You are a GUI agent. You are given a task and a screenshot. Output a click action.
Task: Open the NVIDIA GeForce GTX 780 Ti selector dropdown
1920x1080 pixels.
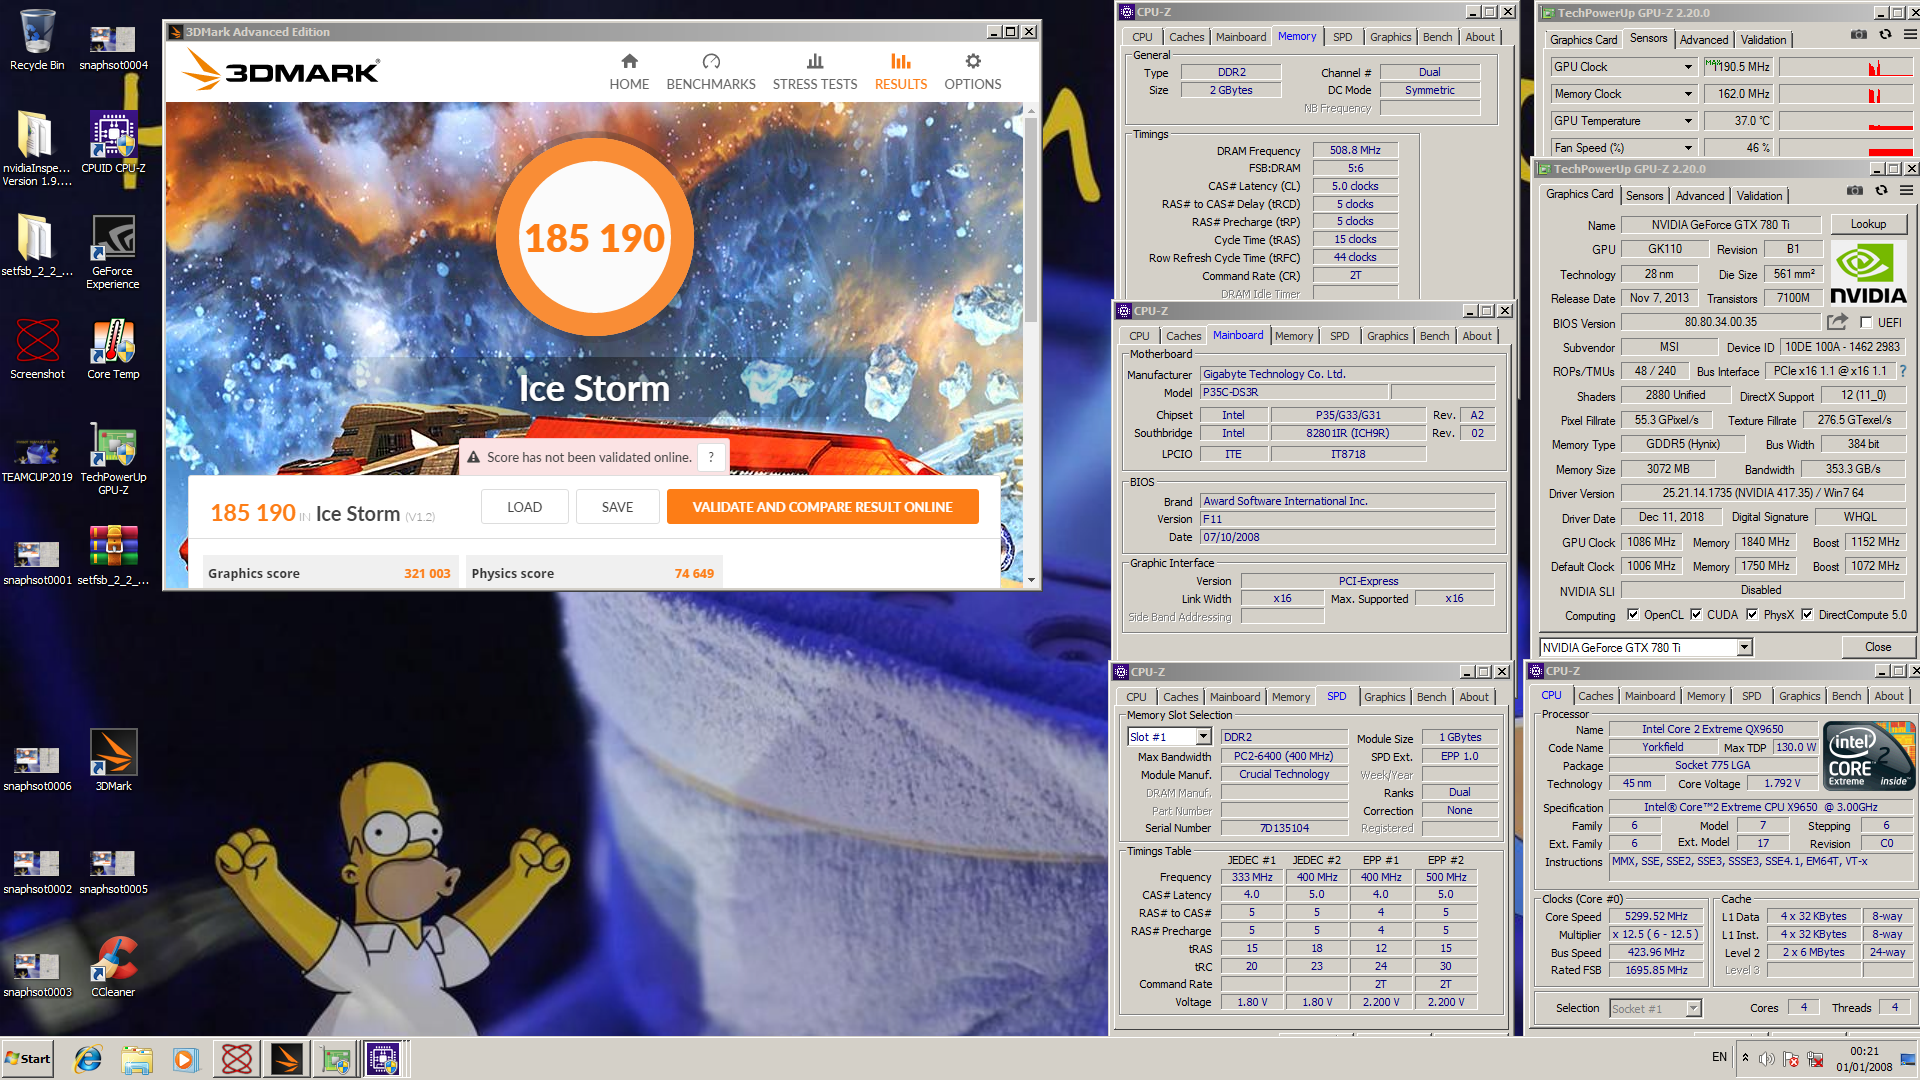pyautogui.click(x=1744, y=647)
